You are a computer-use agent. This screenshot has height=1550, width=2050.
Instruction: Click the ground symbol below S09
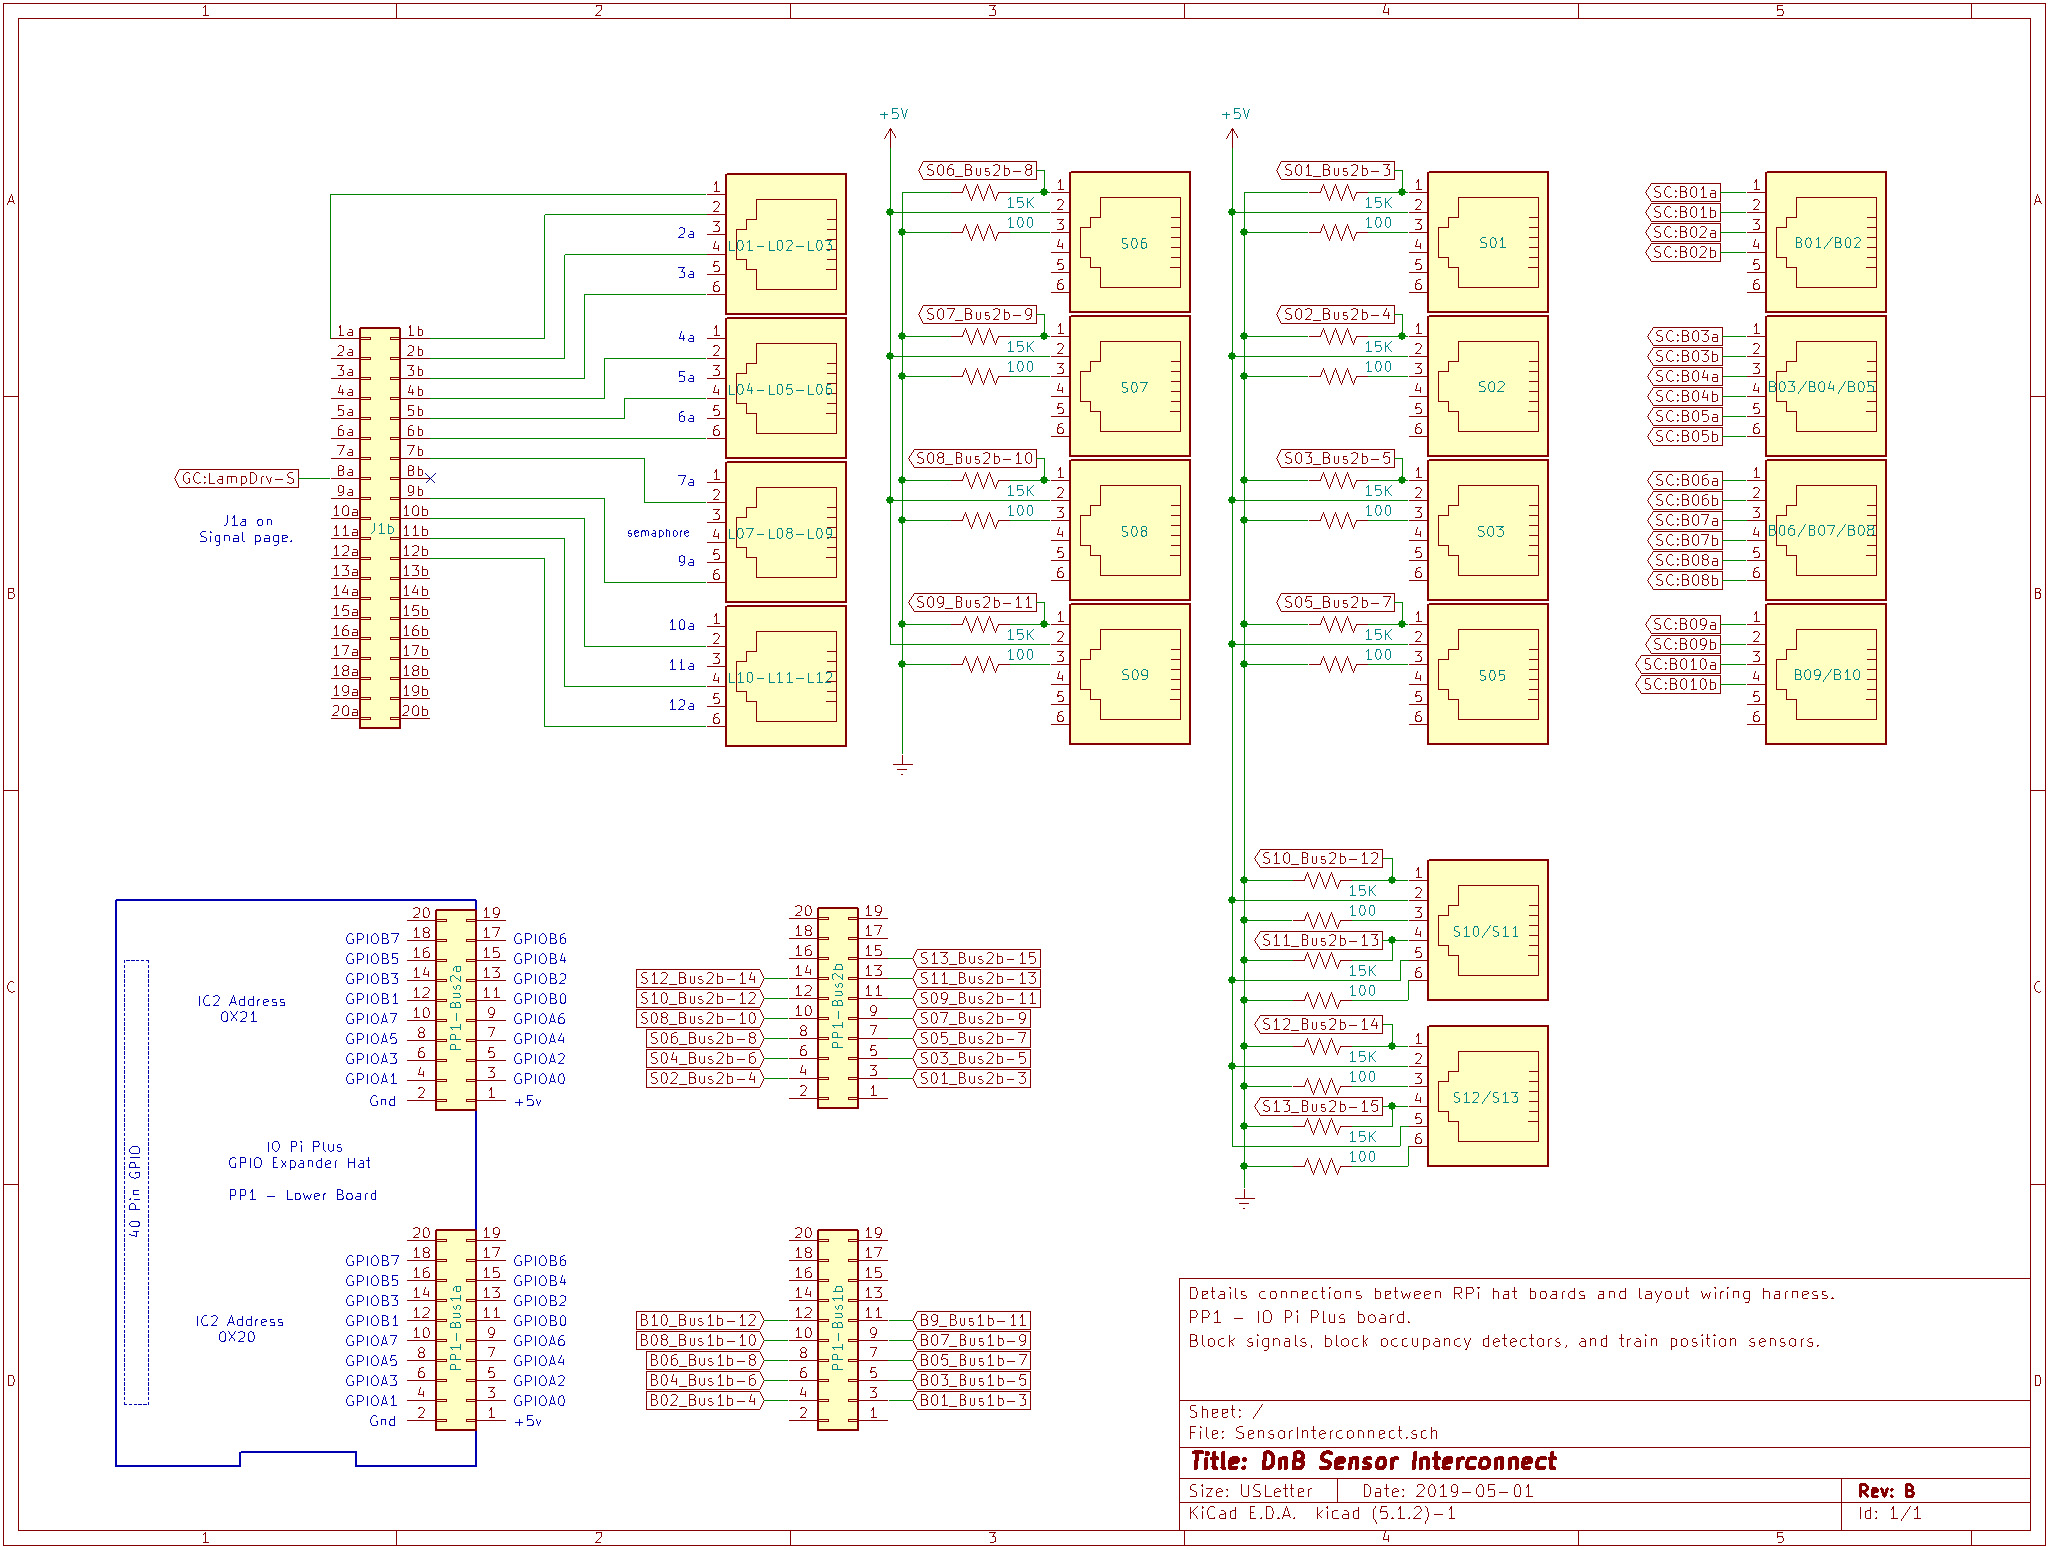click(902, 767)
